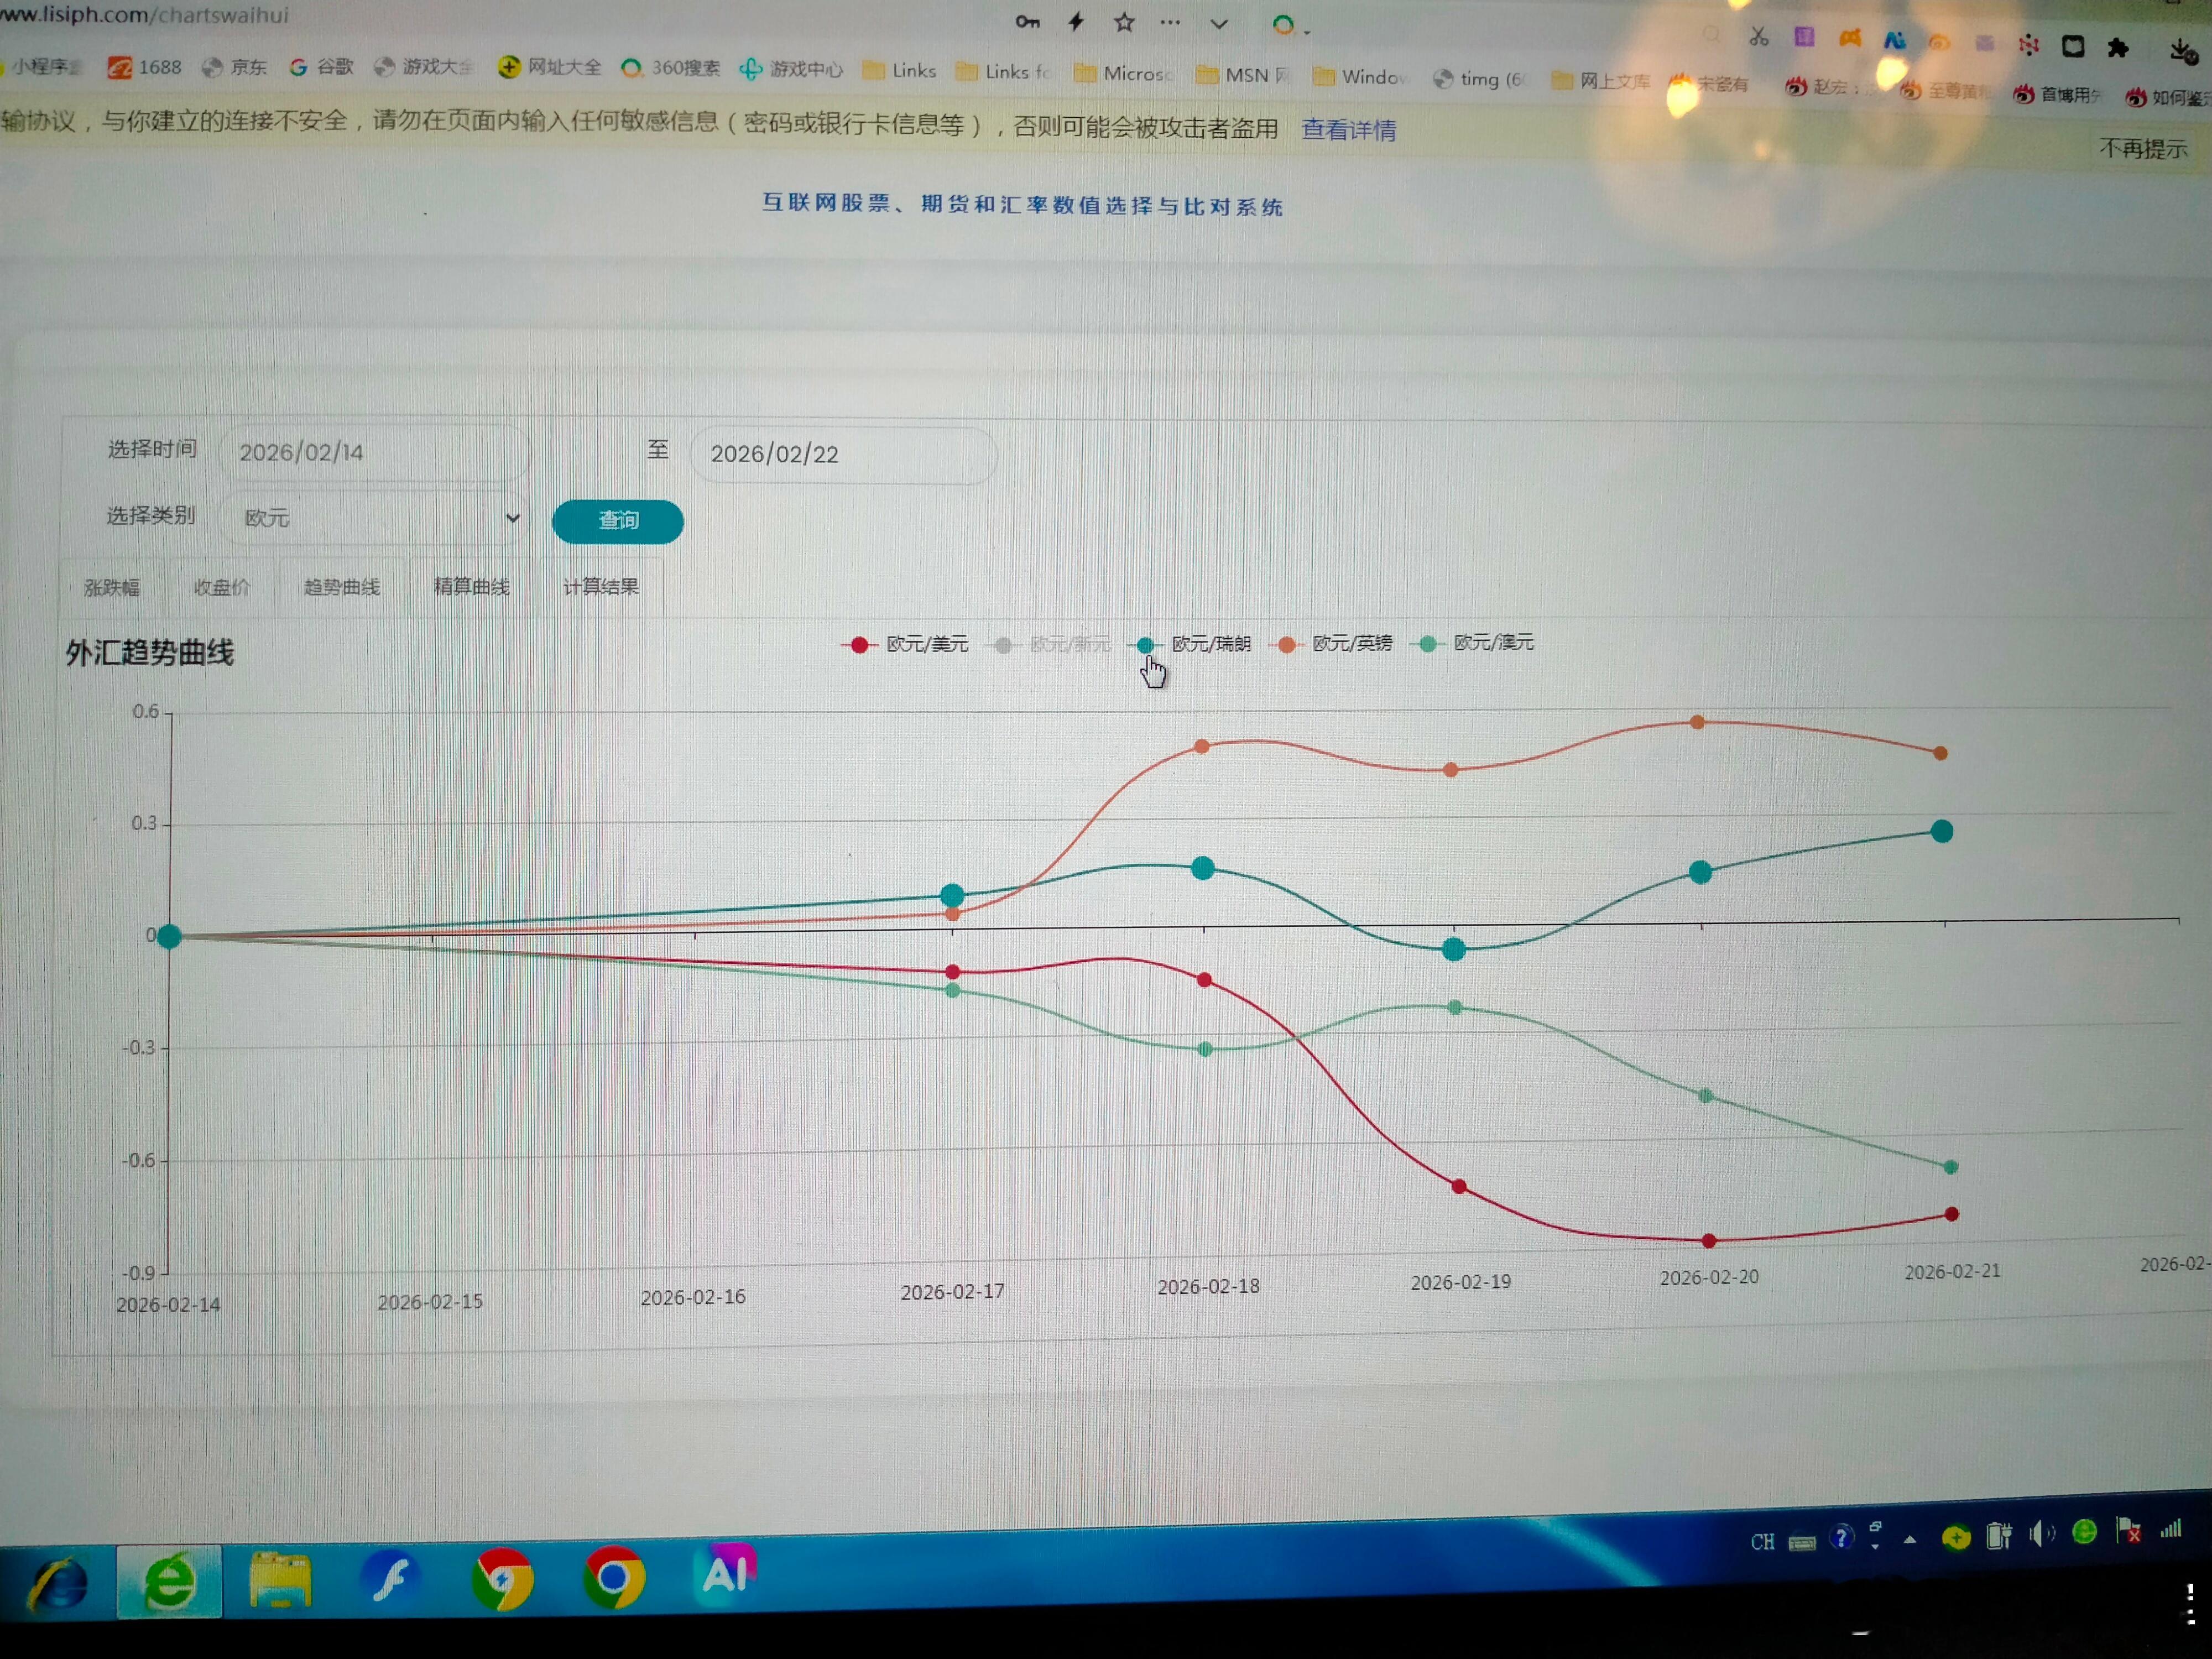Image resolution: width=2212 pixels, height=1659 pixels.
Task: Expand the browser address bar chevron dropdown
Action: (x=1218, y=24)
